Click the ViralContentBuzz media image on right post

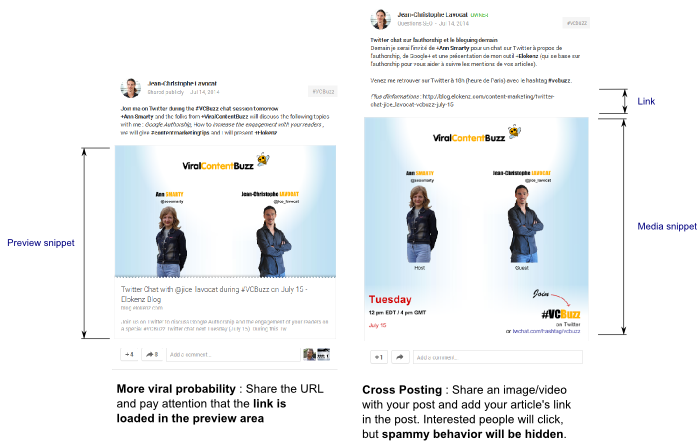pos(476,227)
